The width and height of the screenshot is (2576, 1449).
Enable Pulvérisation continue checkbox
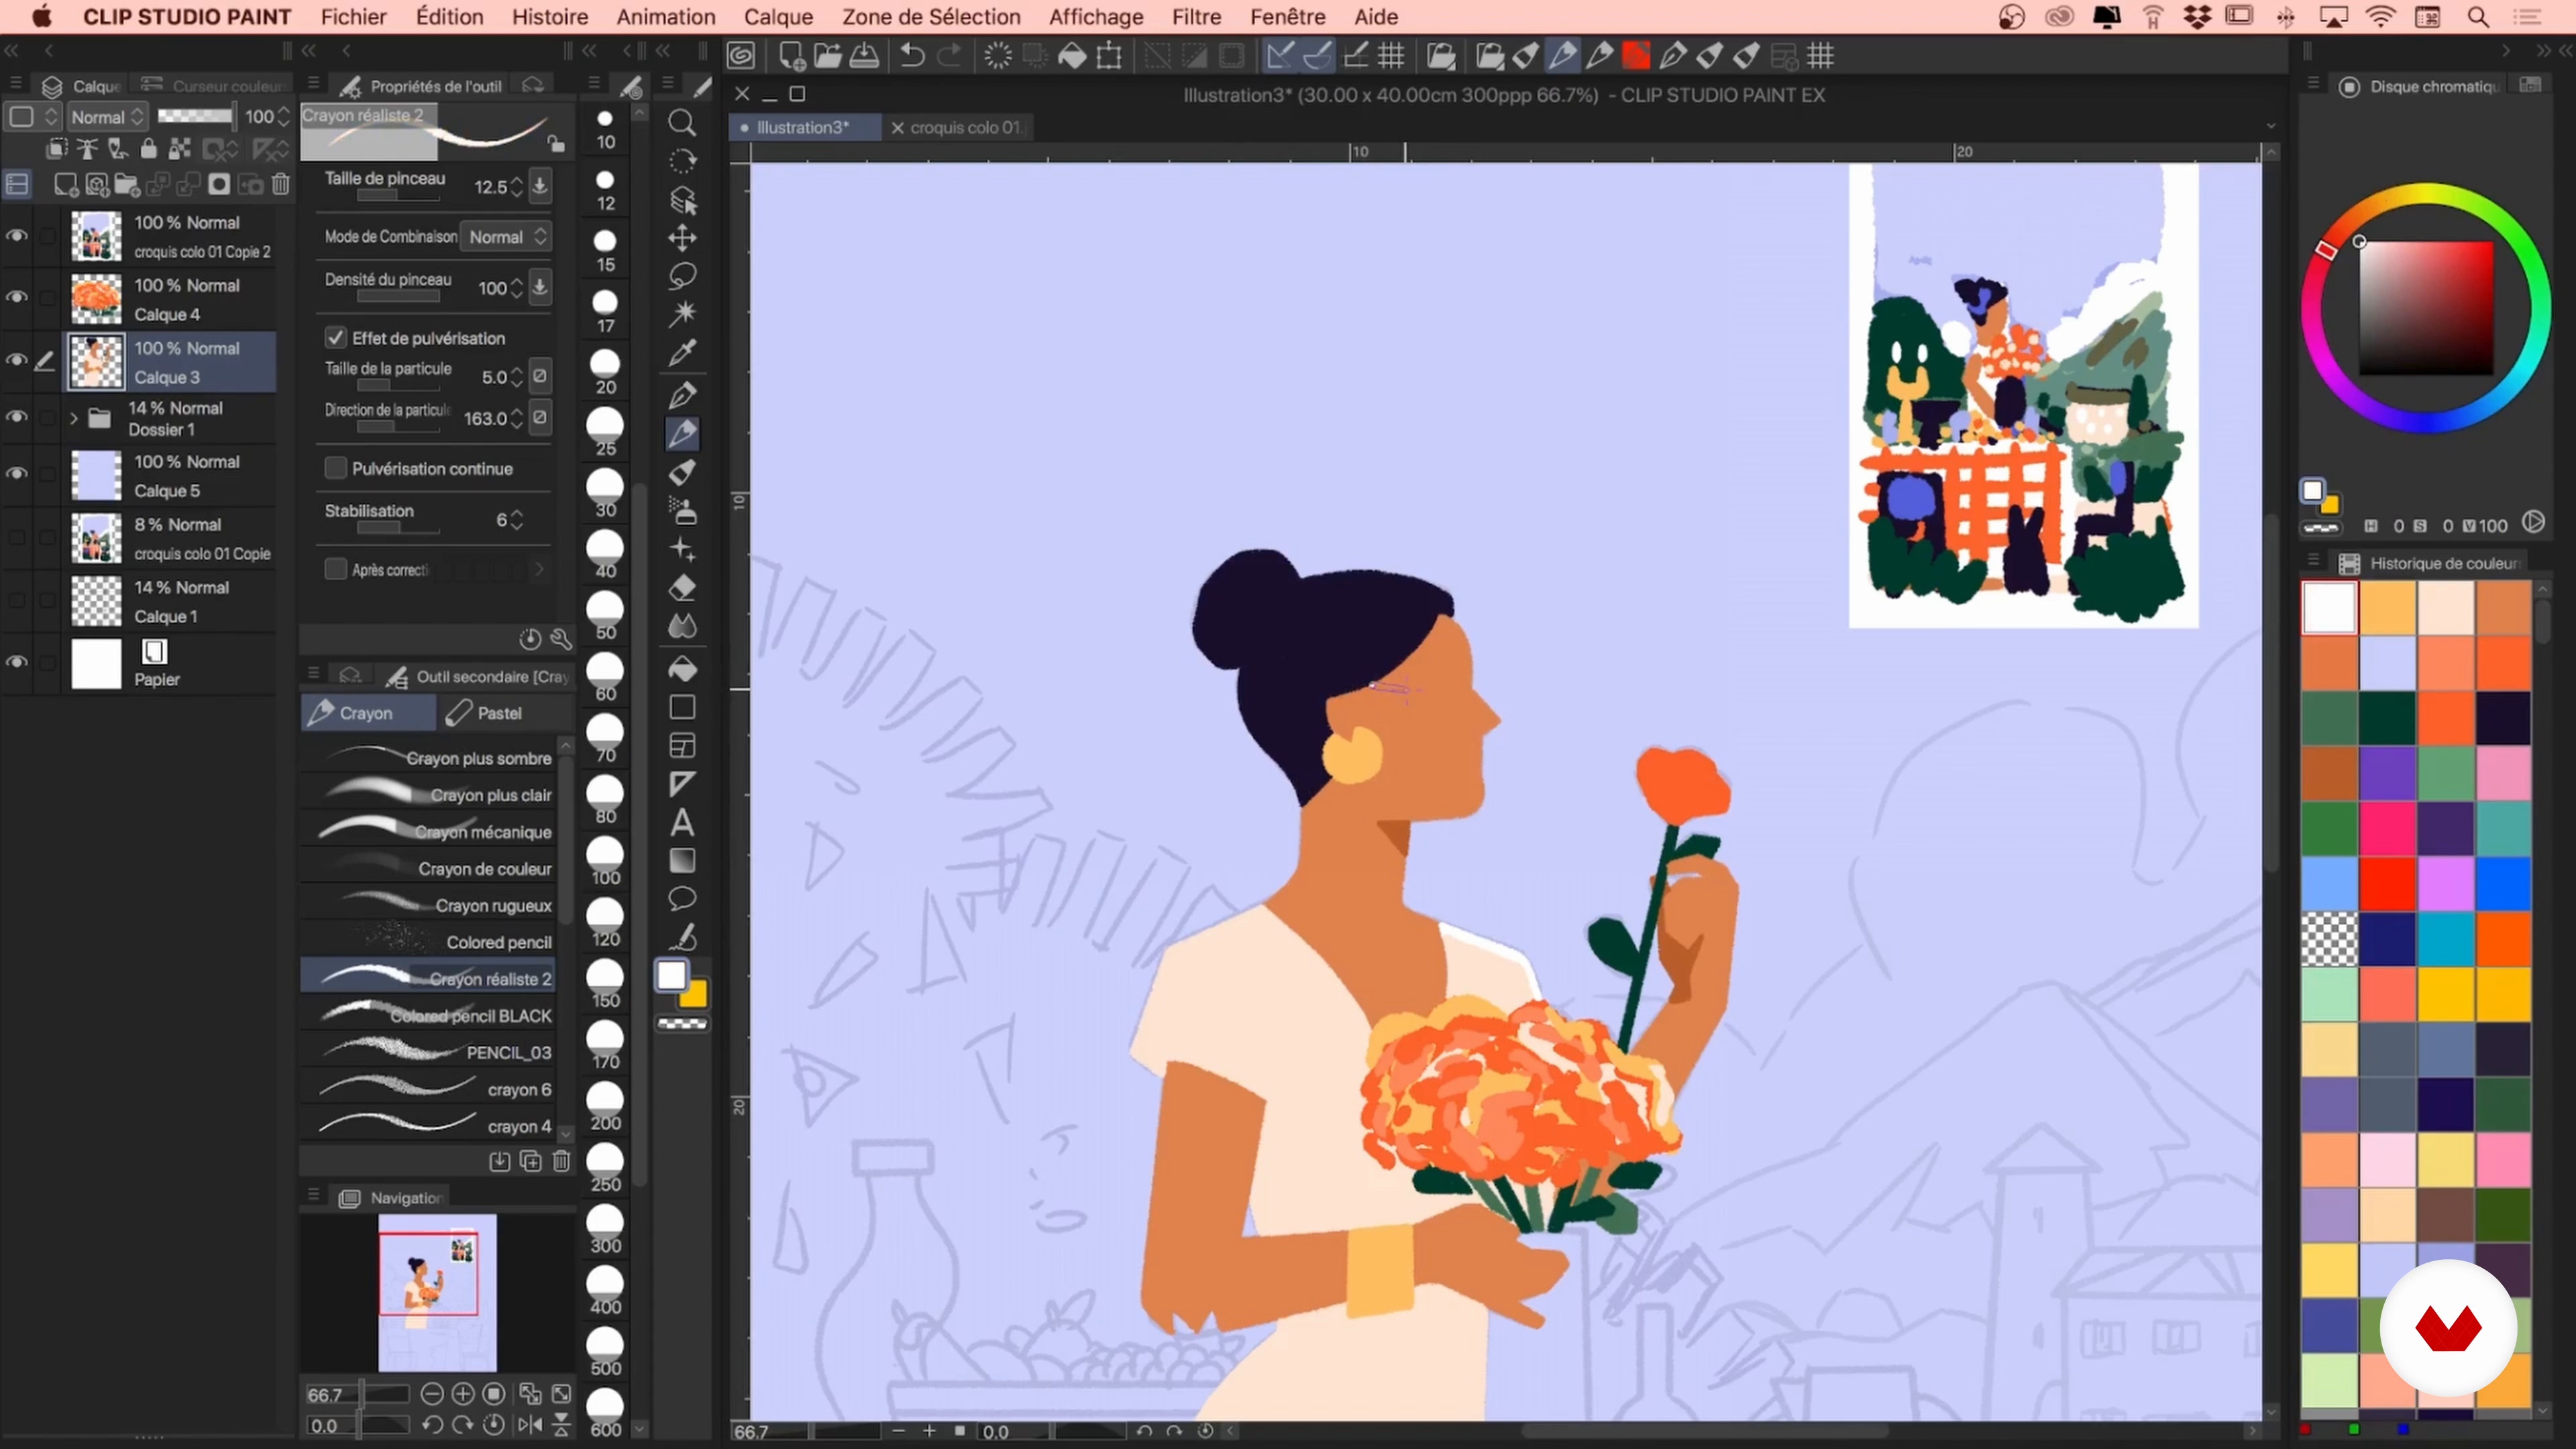[336, 469]
